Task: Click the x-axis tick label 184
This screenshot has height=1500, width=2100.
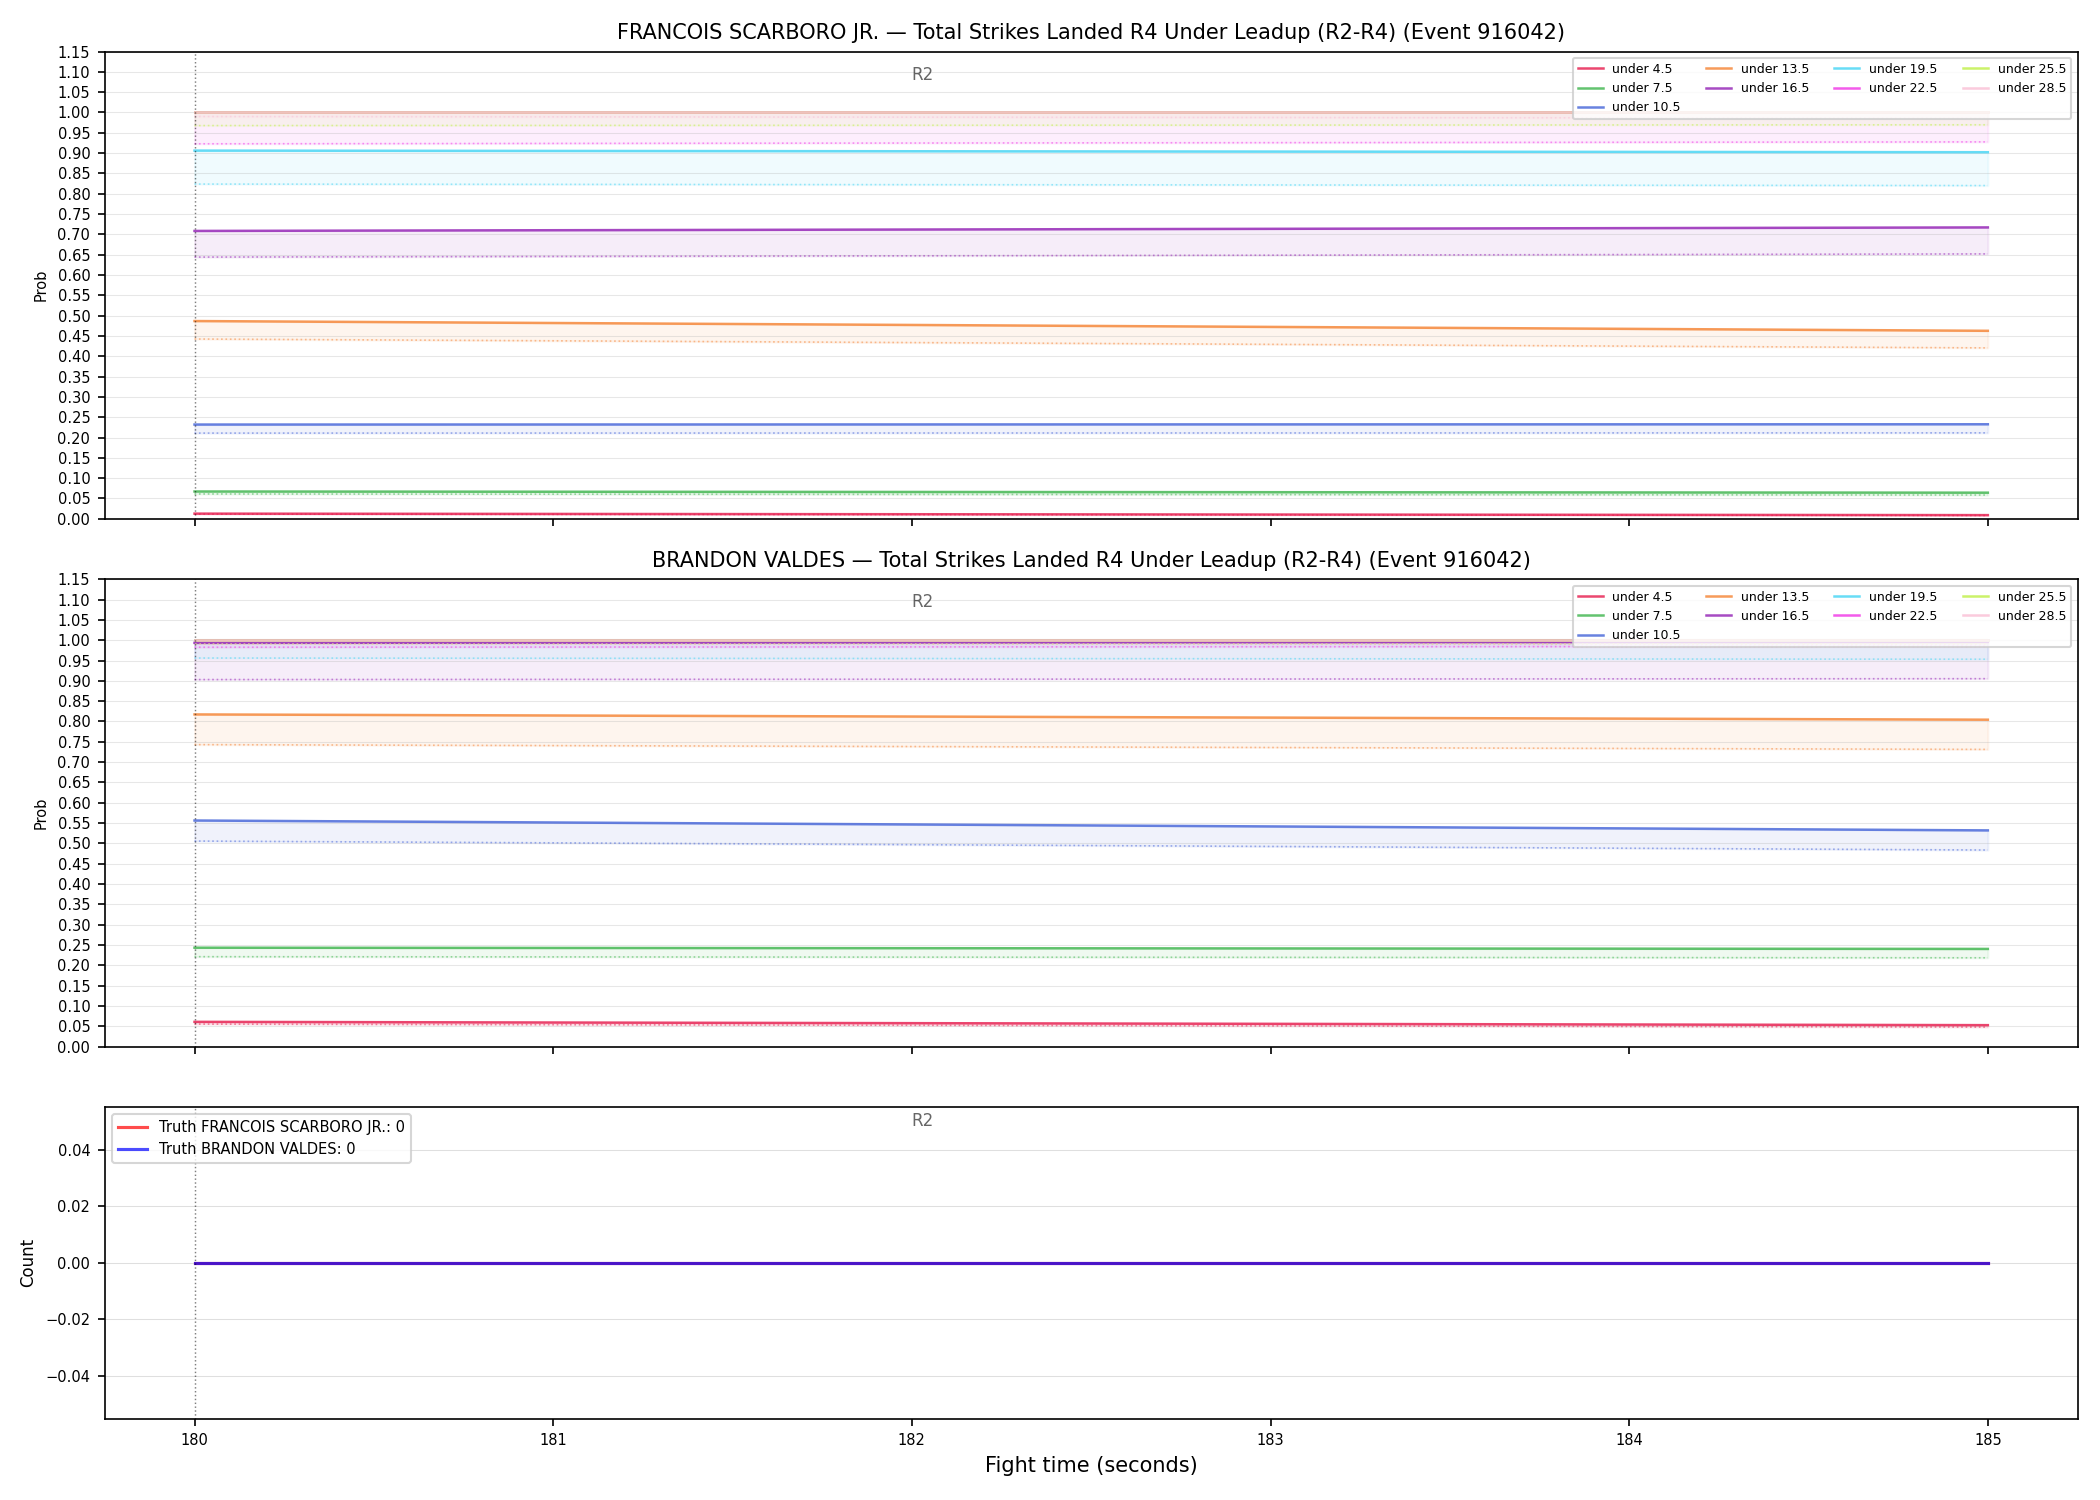Action: [1629, 1440]
